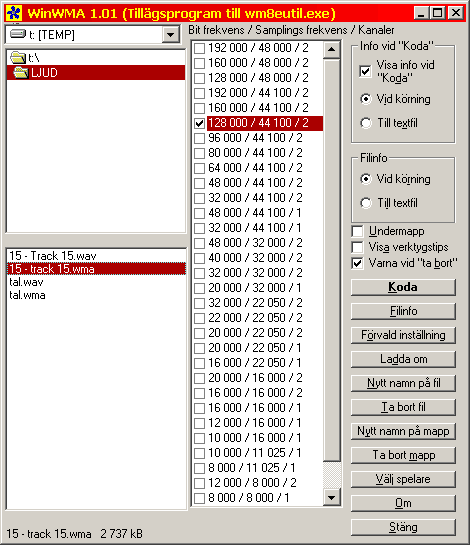Check the 20 000 / 22 050 / 2 box
470x545 pixels.
point(199,333)
